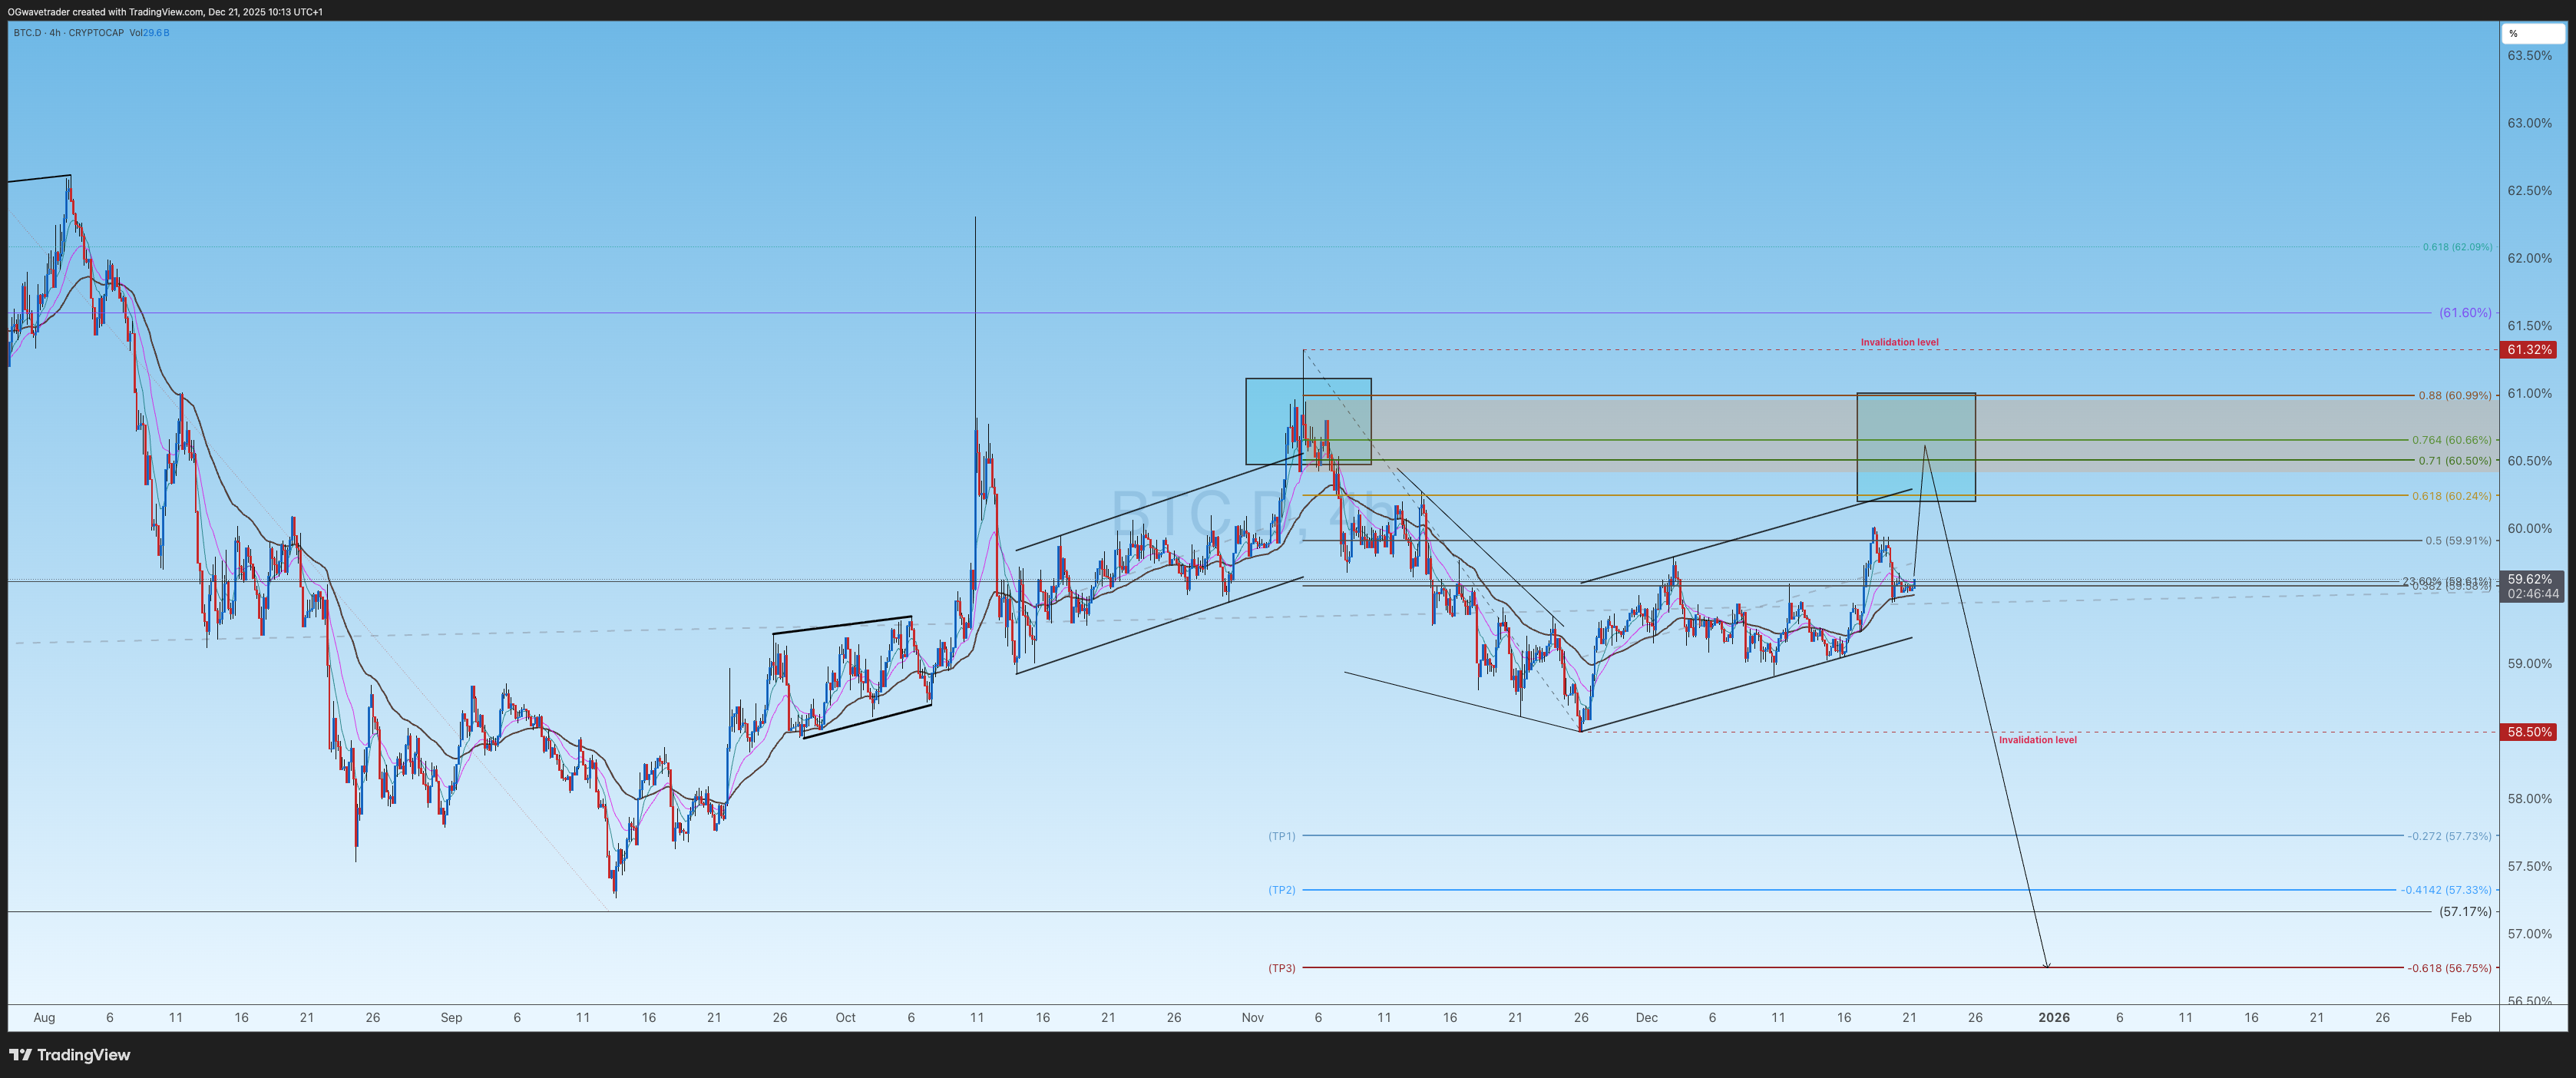This screenshot has height=1078, width=2576.
Task: Click the 0.71 (60.50%) Fibonacci label
Action: coord(2455,461)
